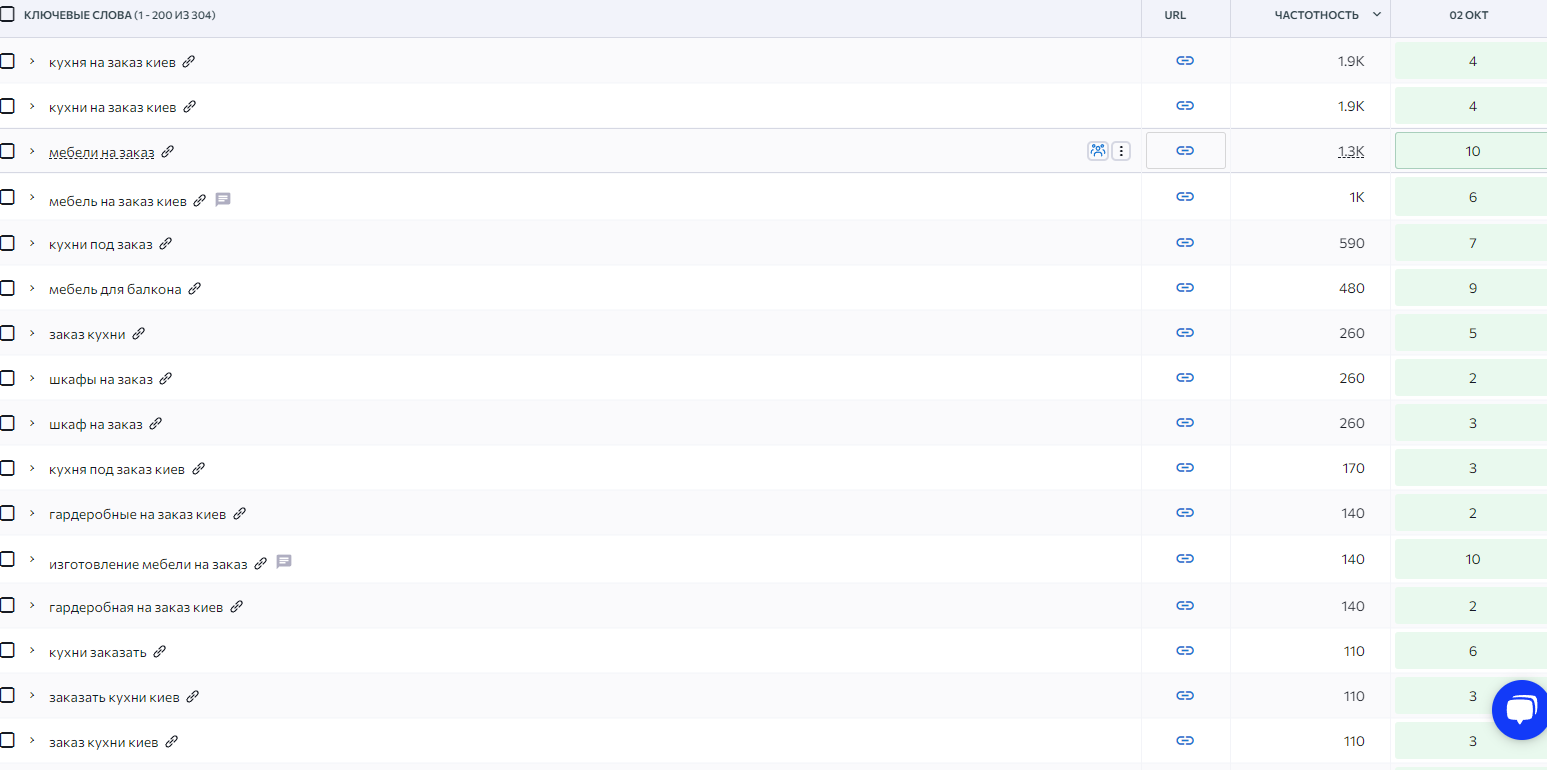Tick checkbox for гардеробные на заказ киев
Screen dimensions: 1547x770
[x=8, y=513]
